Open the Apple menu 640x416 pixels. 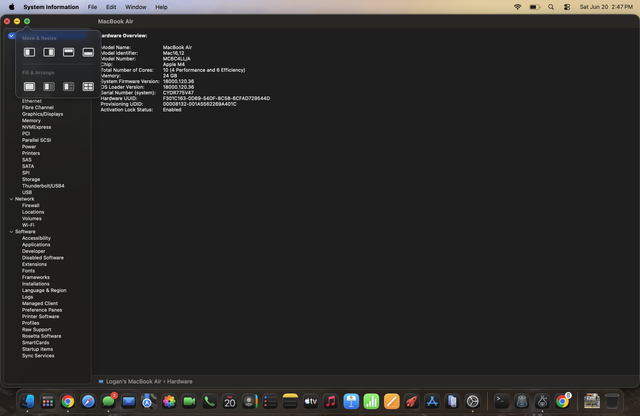(x=12, y=7)
